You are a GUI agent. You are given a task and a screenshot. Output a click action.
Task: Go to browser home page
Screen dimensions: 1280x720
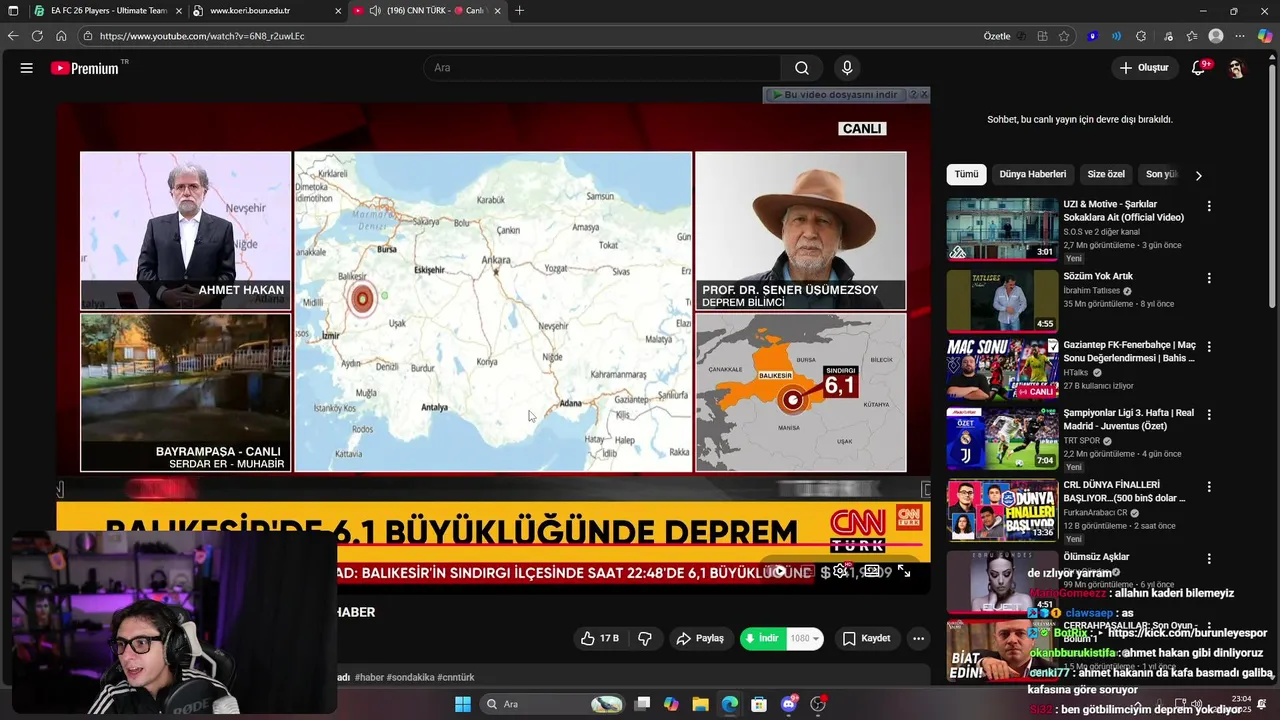[x=61, y=36]
